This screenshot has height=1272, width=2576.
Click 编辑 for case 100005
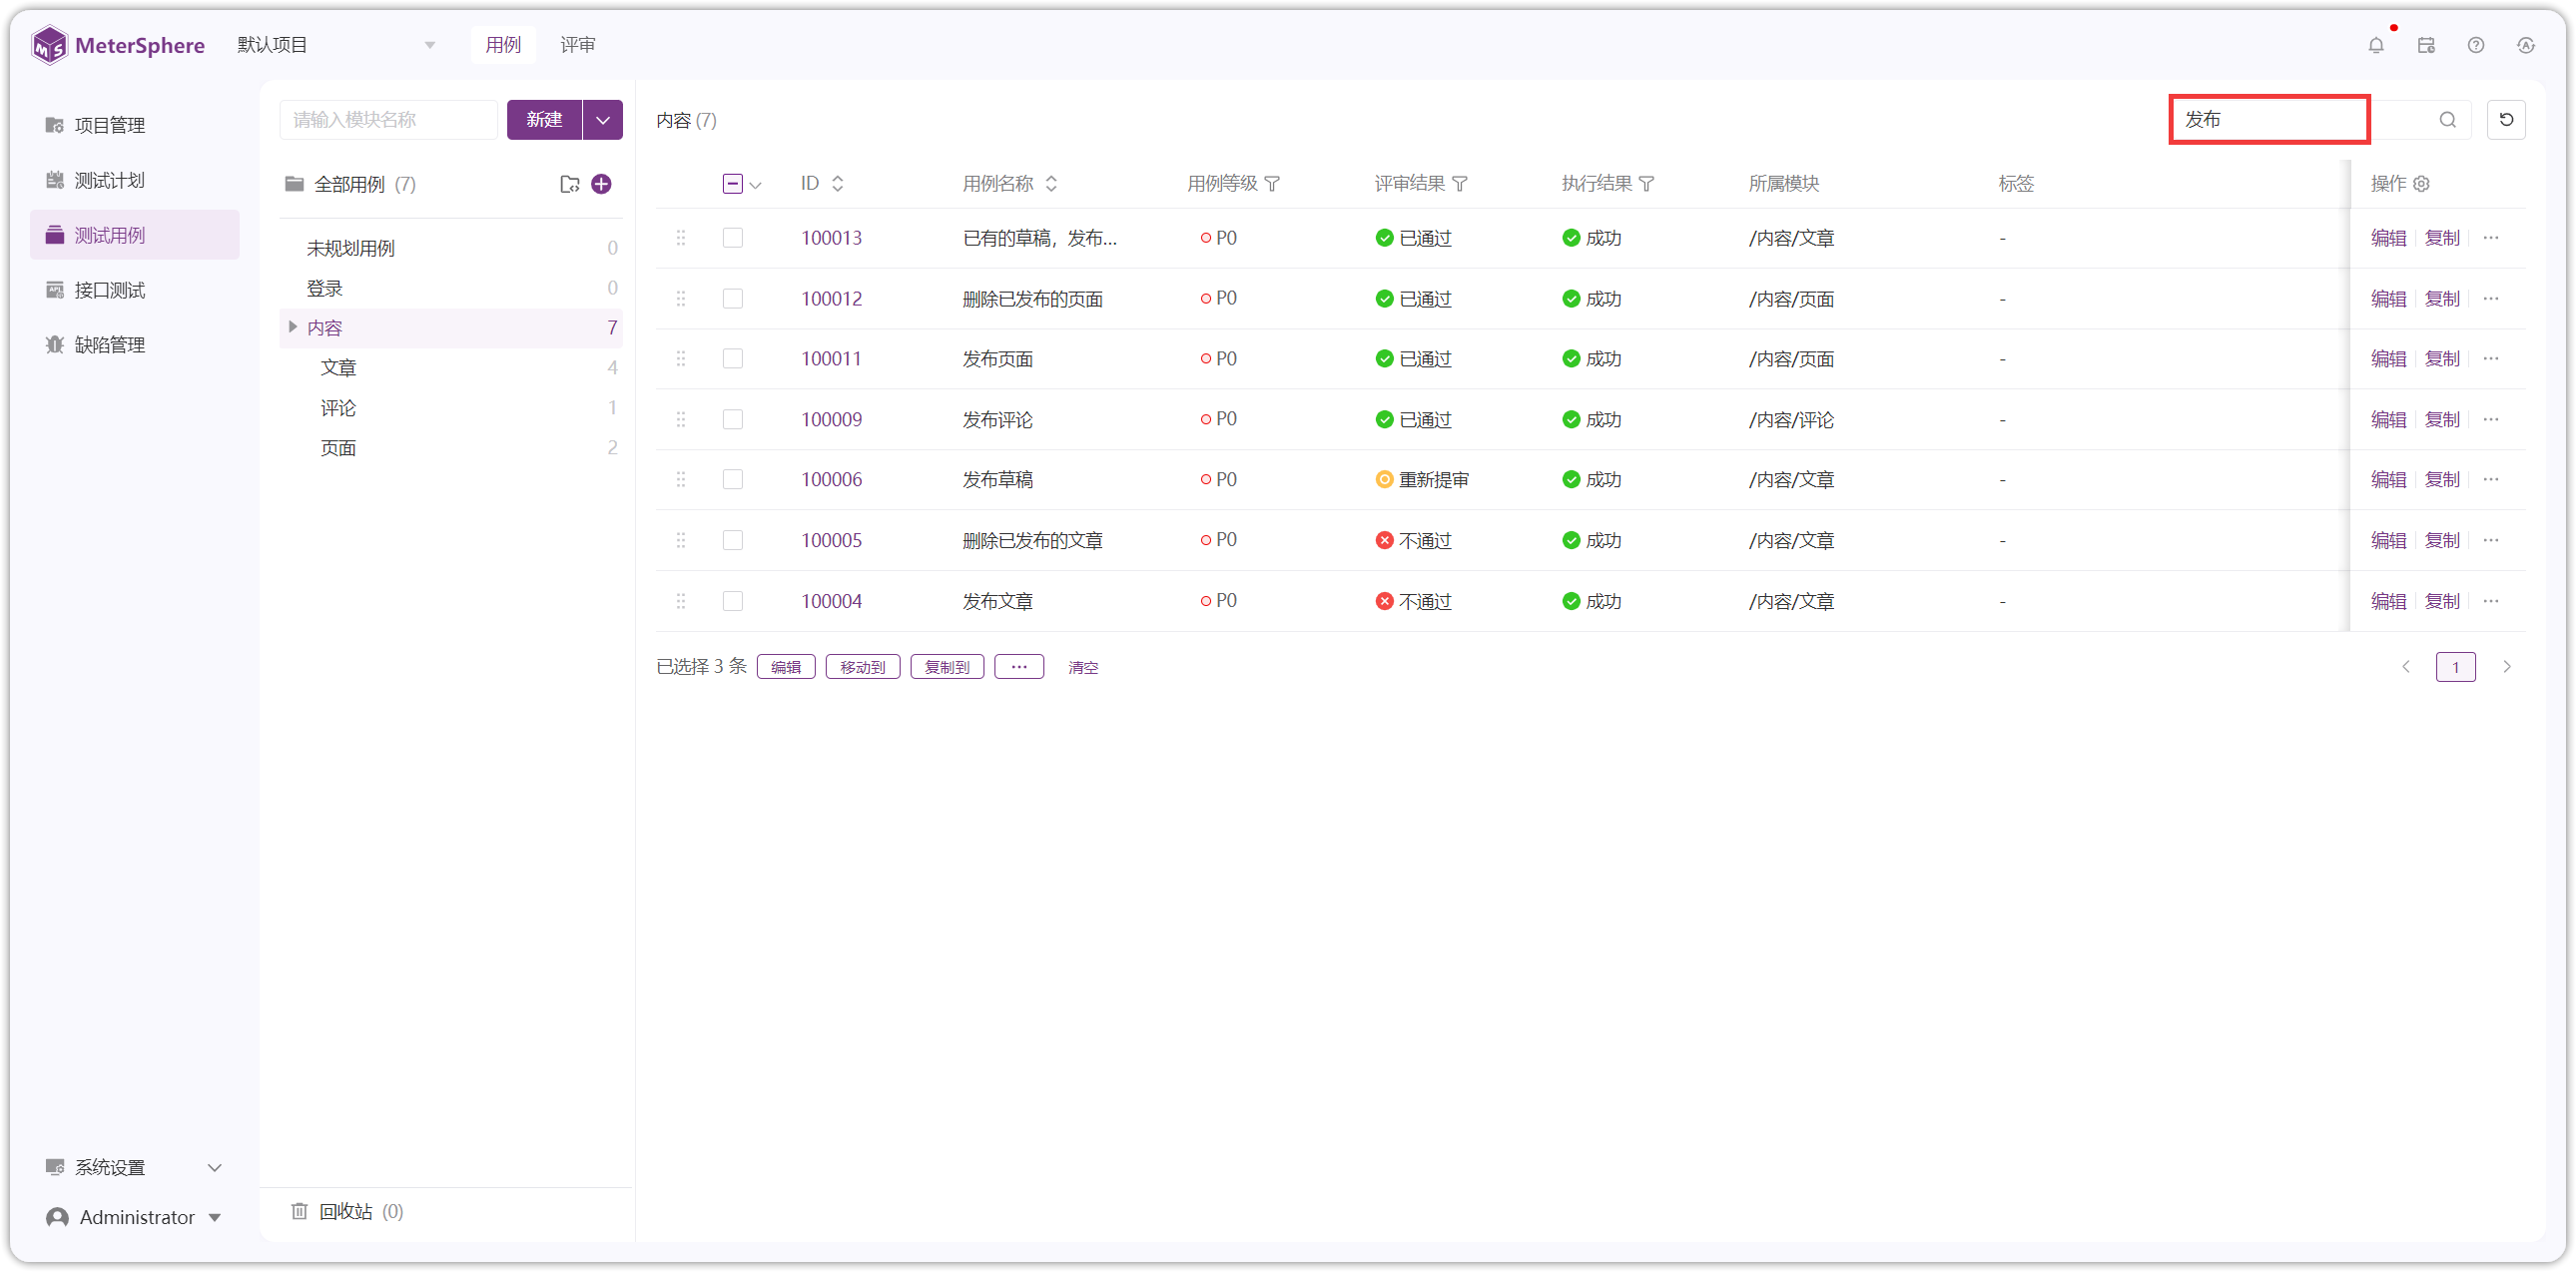2388,540
